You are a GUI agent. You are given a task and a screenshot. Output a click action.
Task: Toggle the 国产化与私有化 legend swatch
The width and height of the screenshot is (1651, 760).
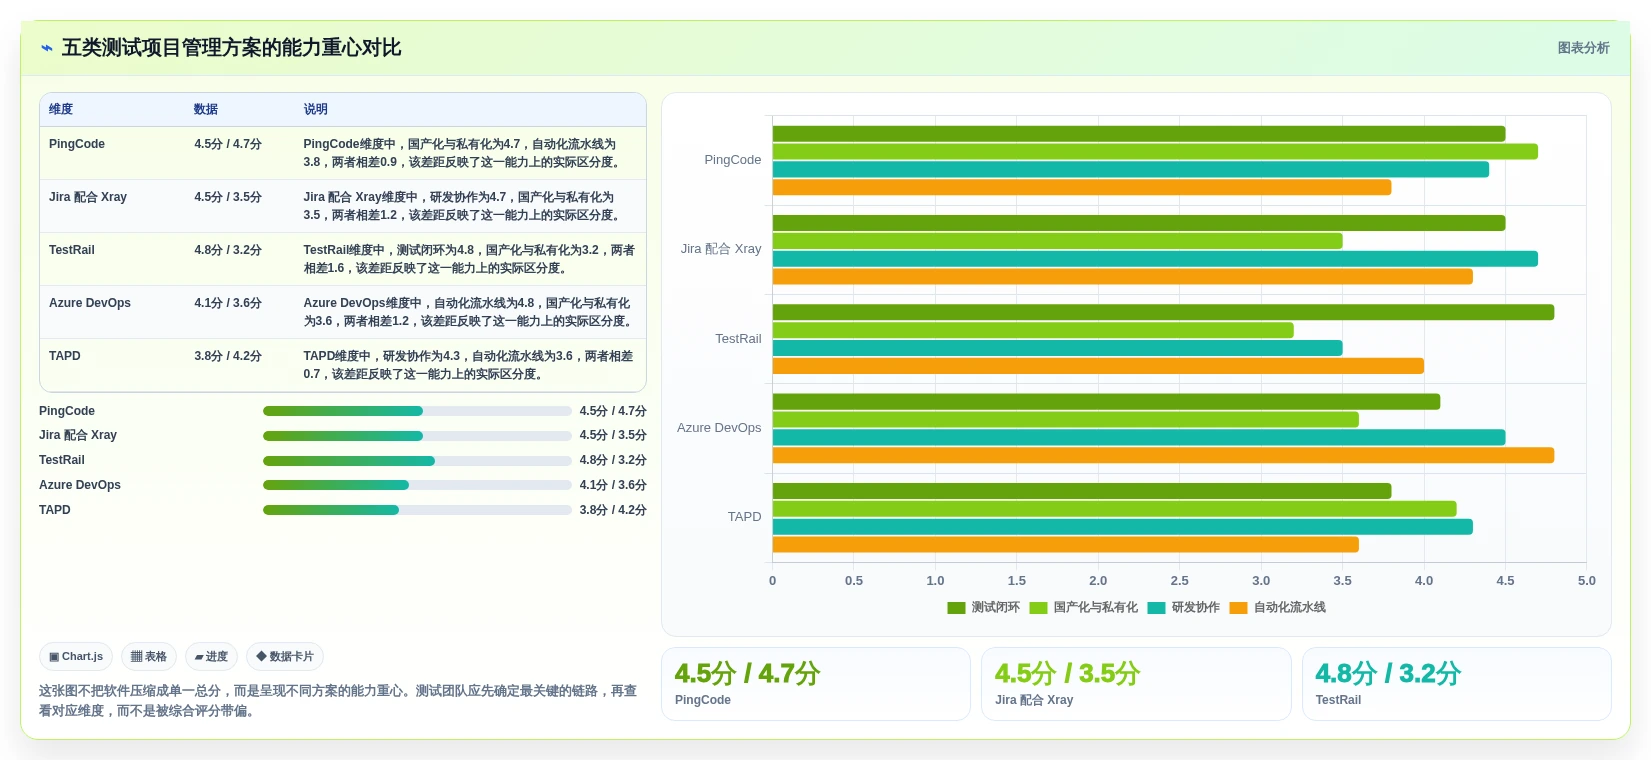coord(1038,608)
